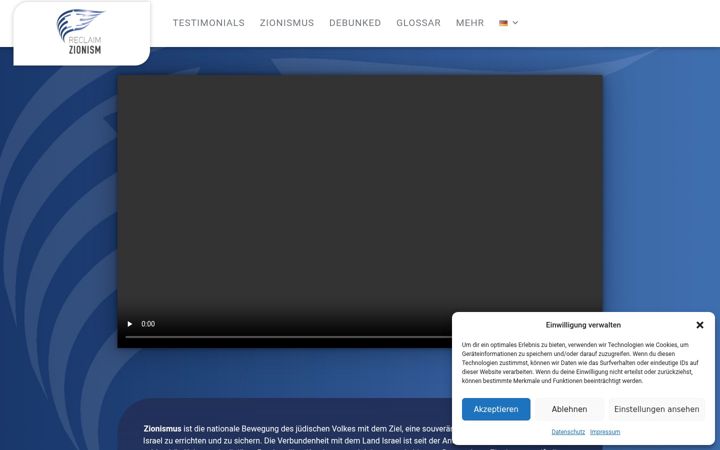Open the Datenschutz link

568,432
